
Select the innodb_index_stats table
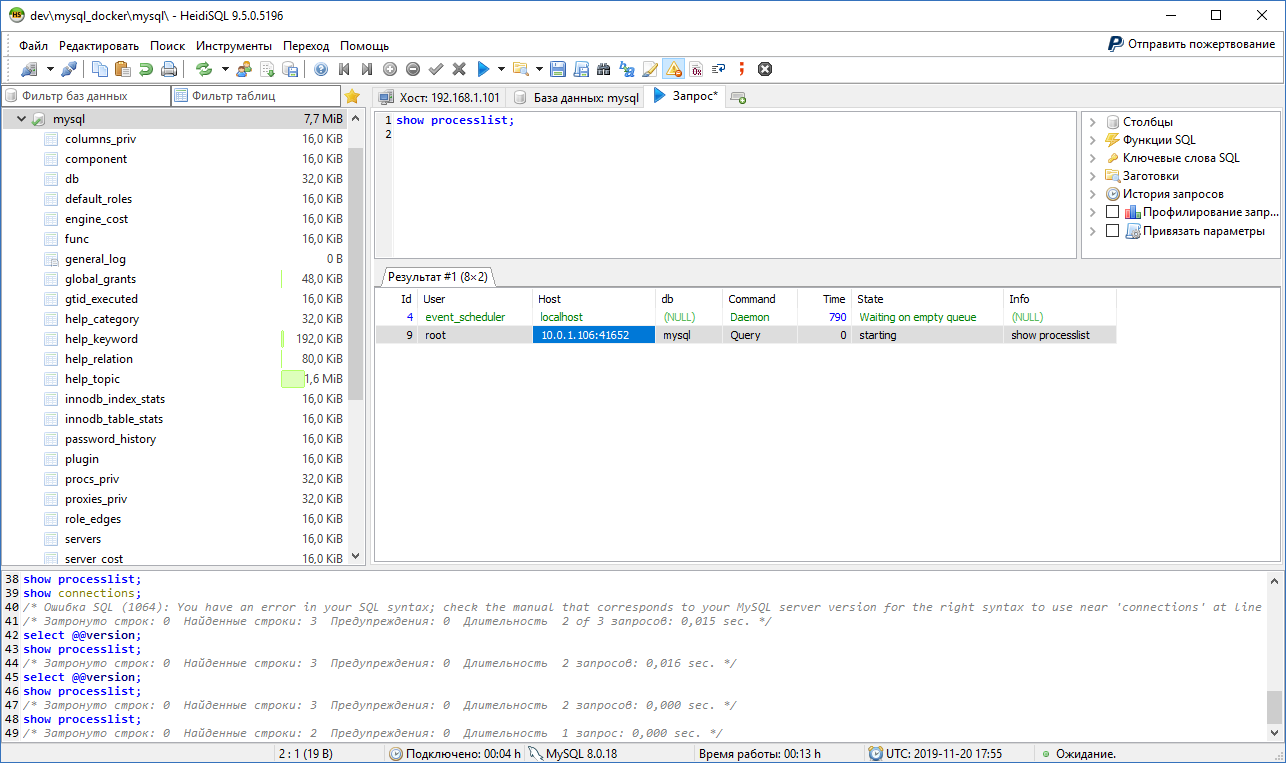tap(115, 399)
